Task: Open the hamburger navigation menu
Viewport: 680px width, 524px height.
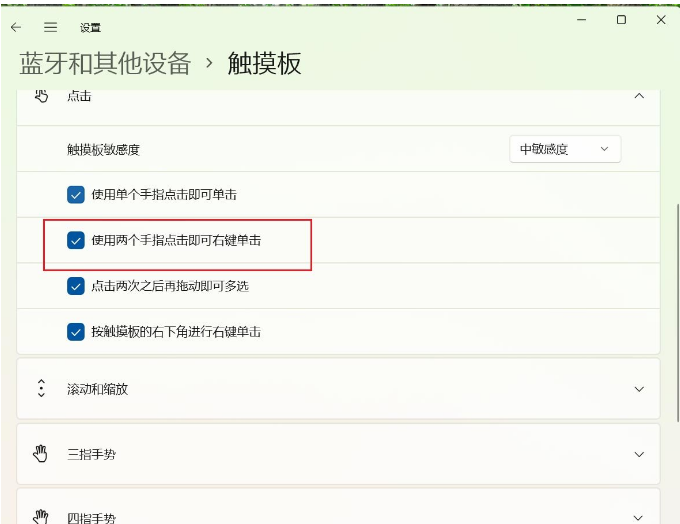Action: point(50,27)
